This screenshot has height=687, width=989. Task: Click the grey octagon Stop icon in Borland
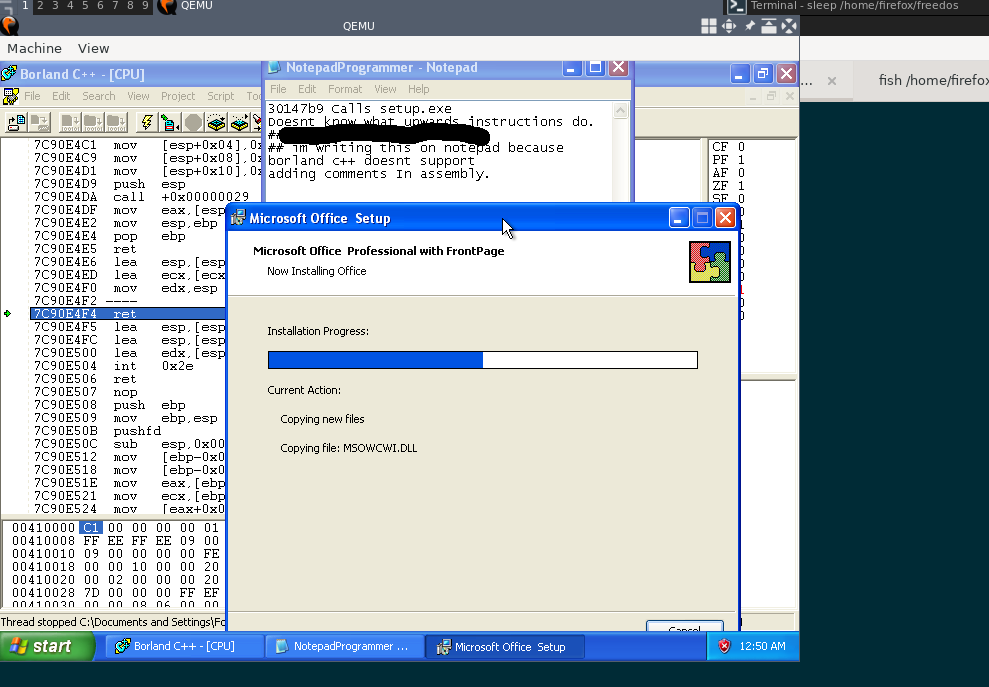(x=193, y=122)
